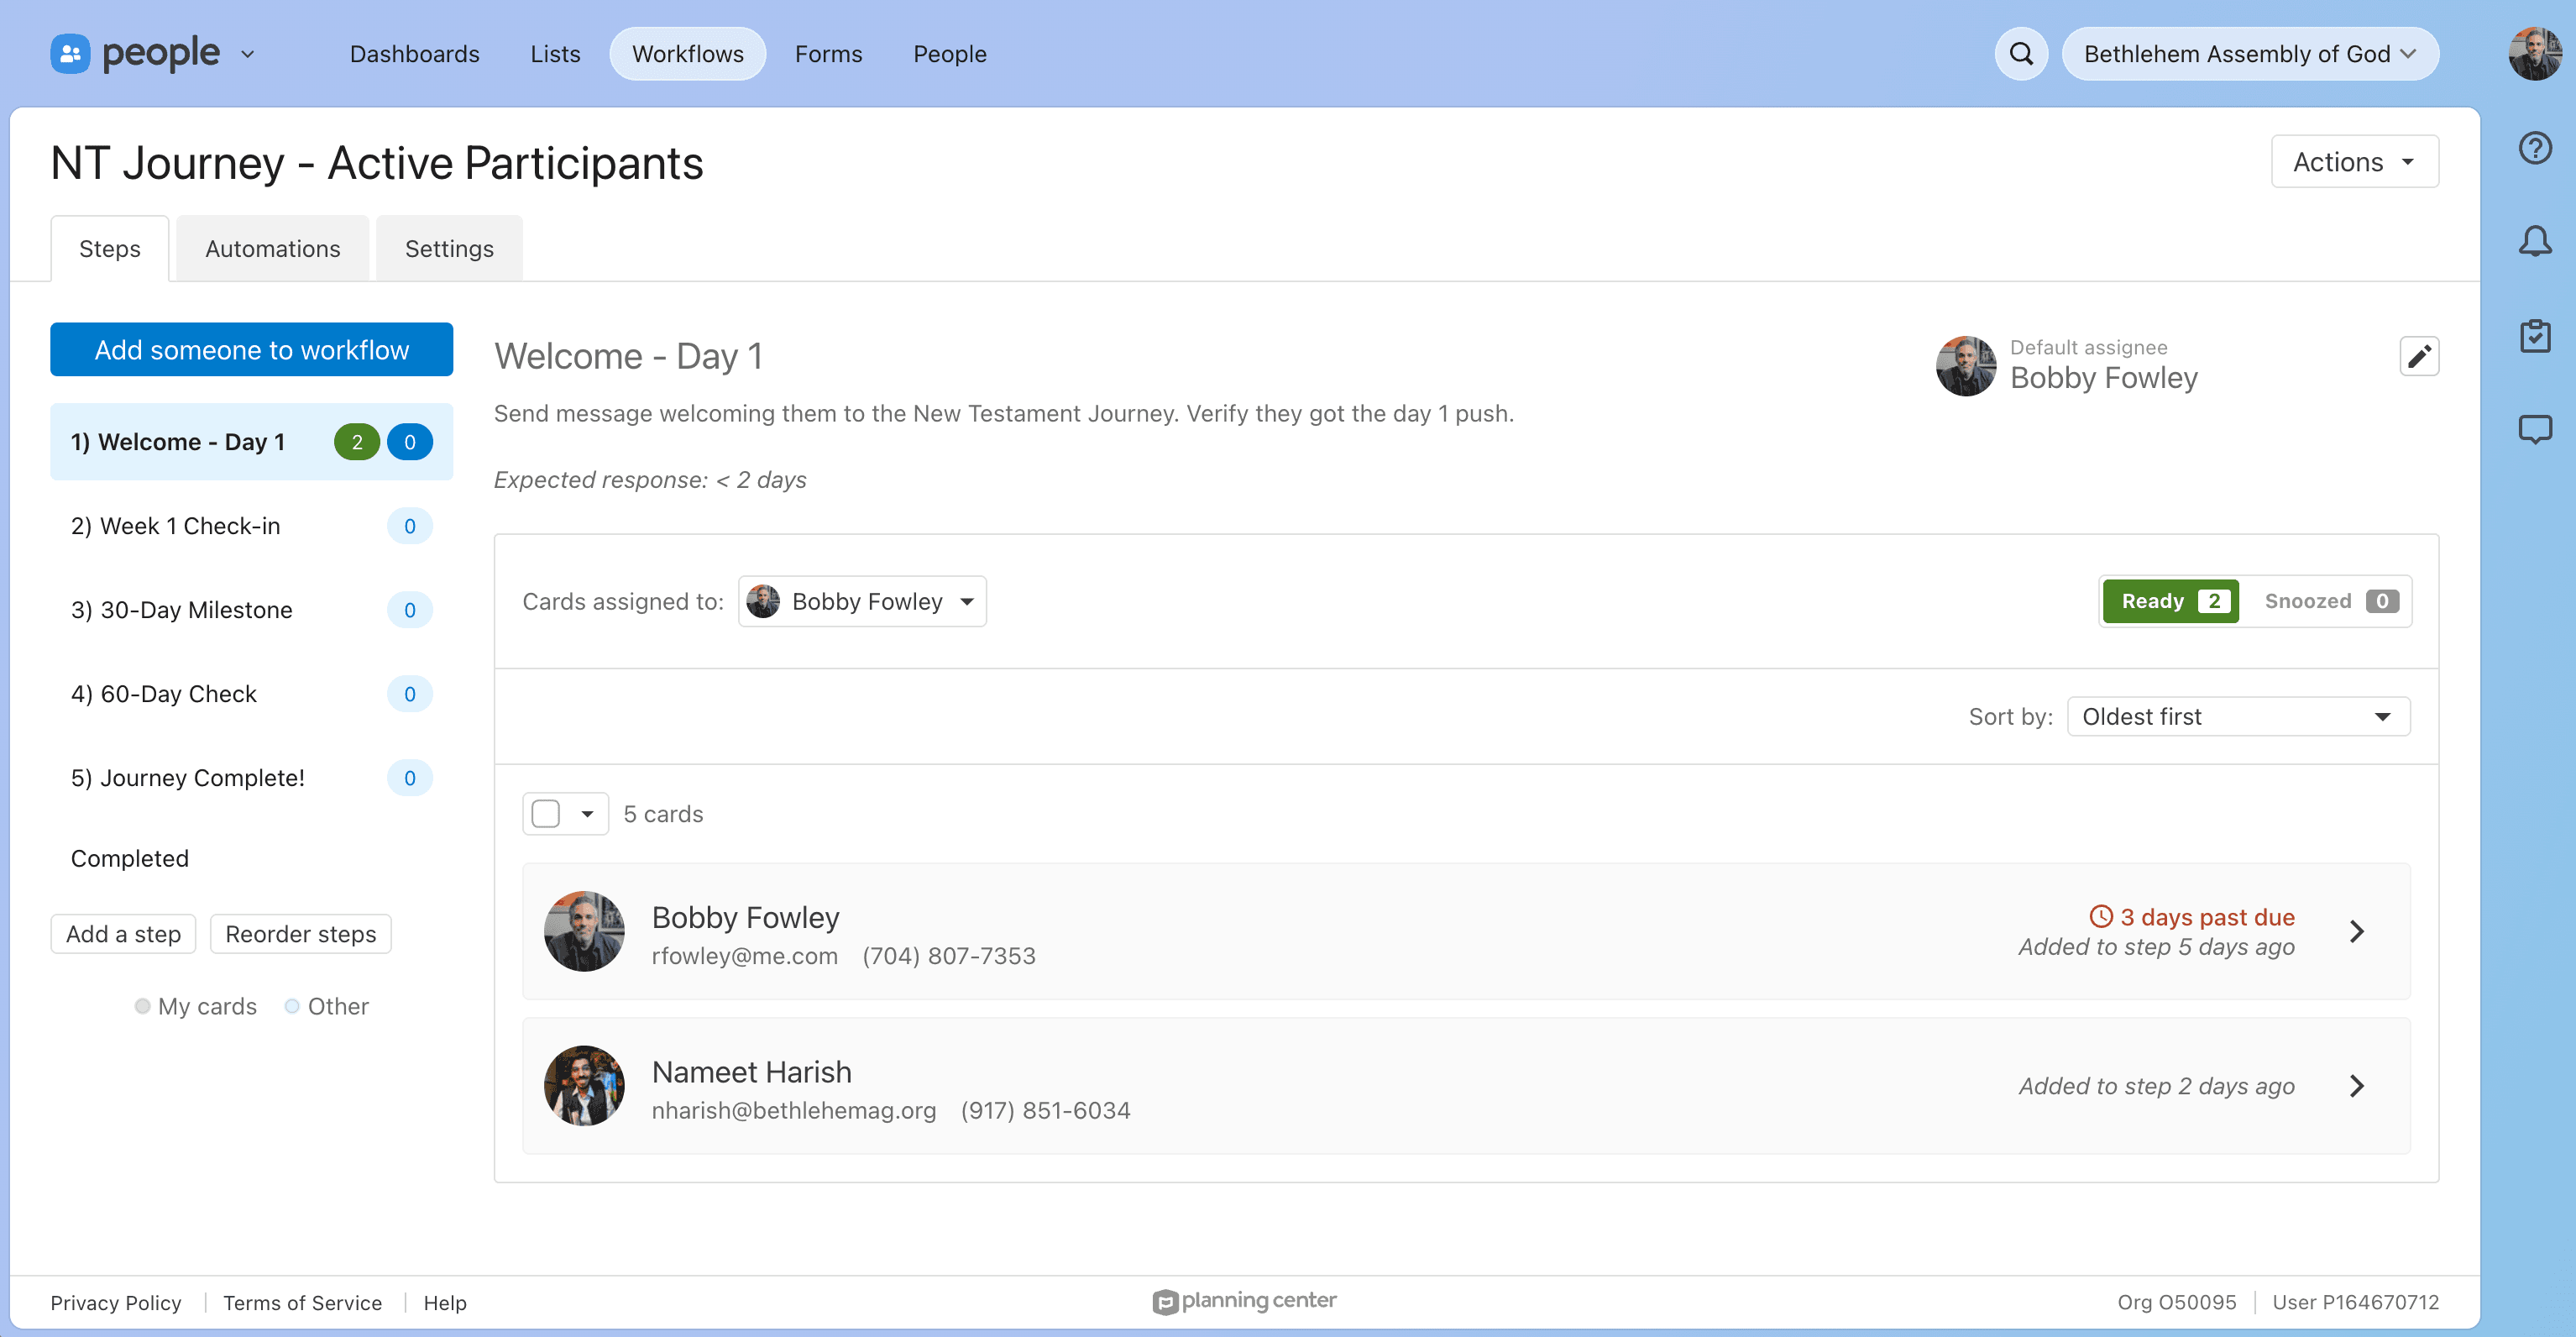This screenshot has height=1337, width=2576.
Task: Open the Sort by Oldest first dropdown
Action: tap(2238, 717)
